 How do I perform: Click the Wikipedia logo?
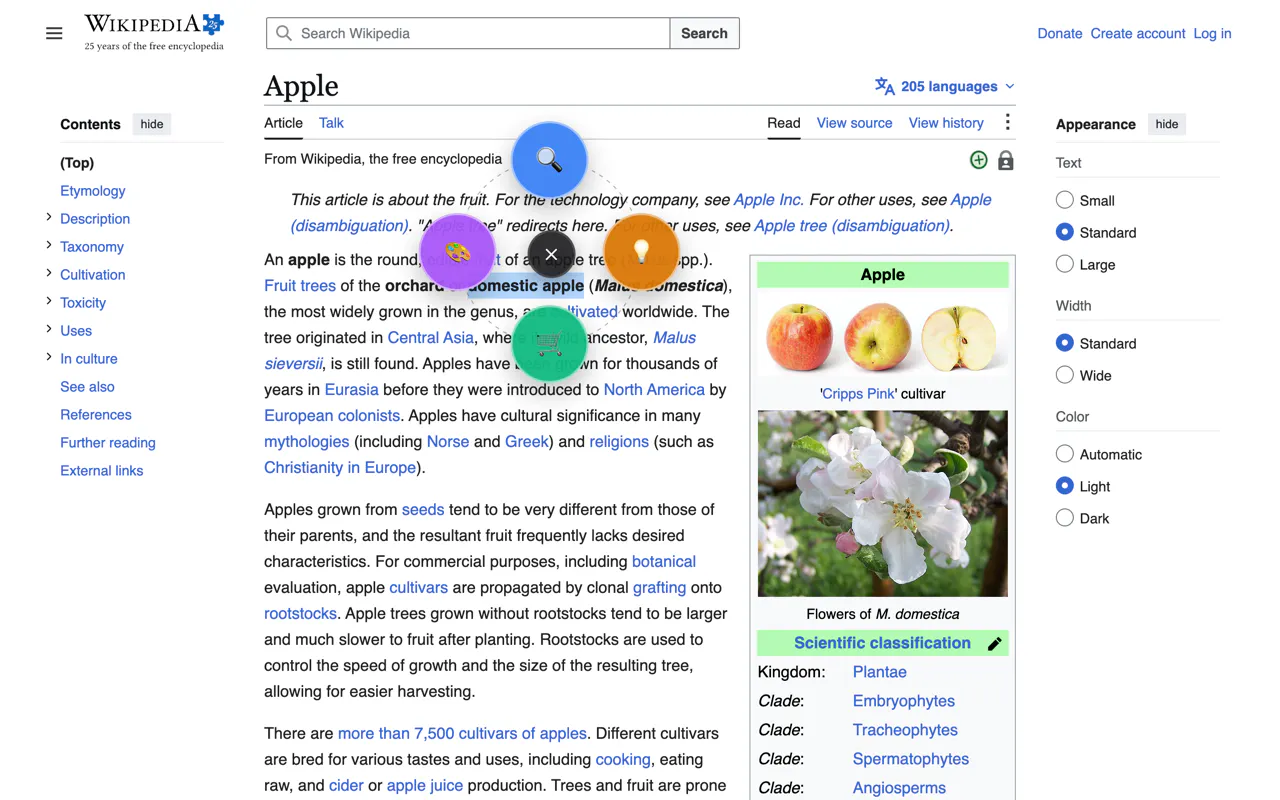(x=154, y=32)
